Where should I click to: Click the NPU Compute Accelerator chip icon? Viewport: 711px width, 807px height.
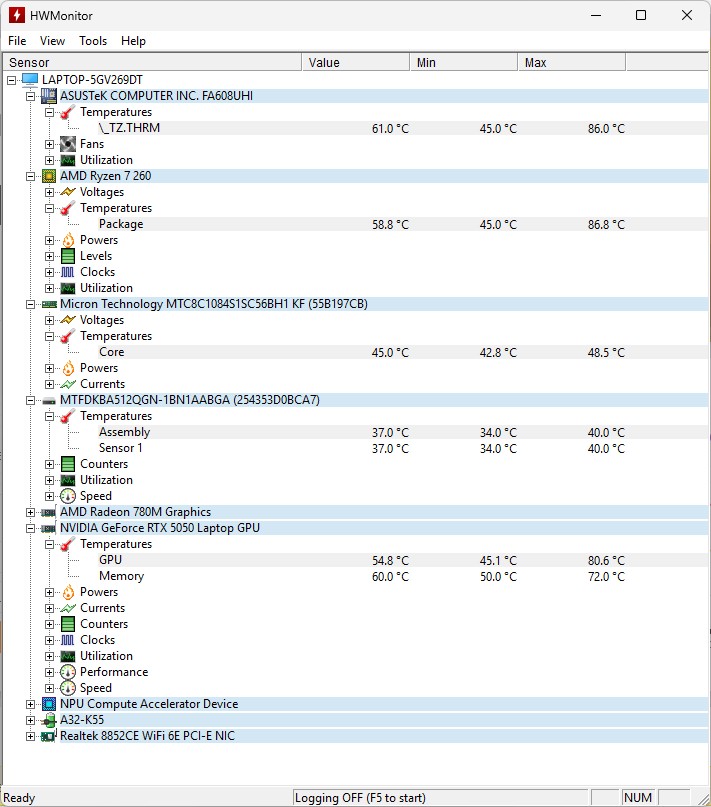coord(49,704)
